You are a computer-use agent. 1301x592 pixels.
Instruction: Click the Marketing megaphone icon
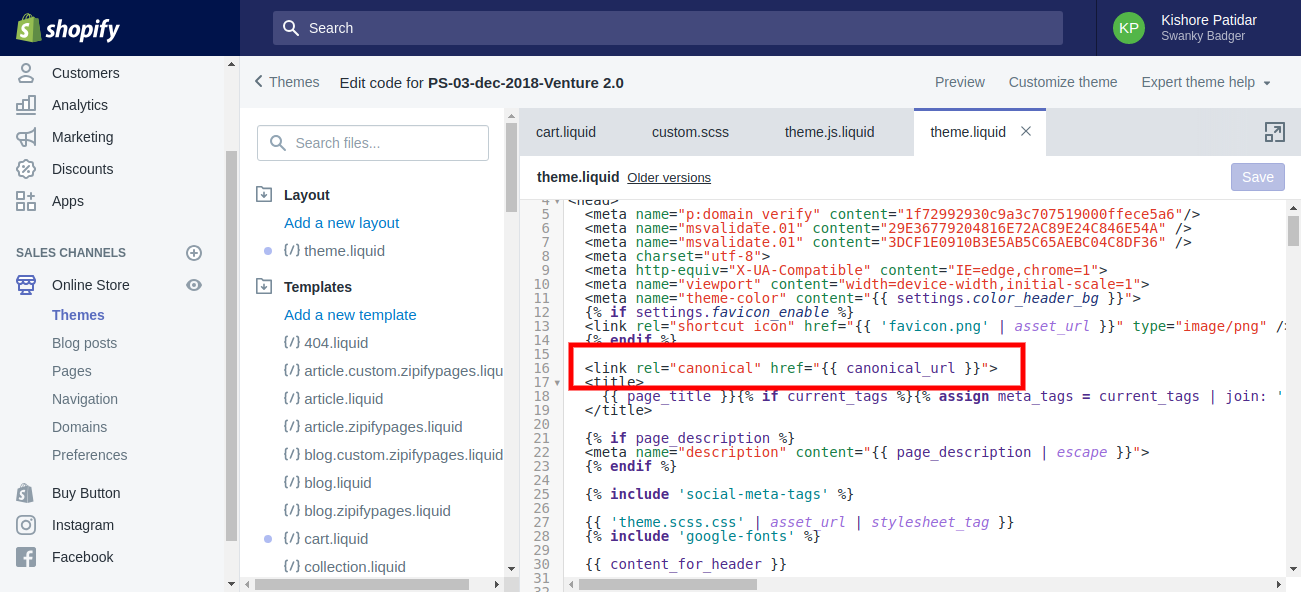(26, 137)
